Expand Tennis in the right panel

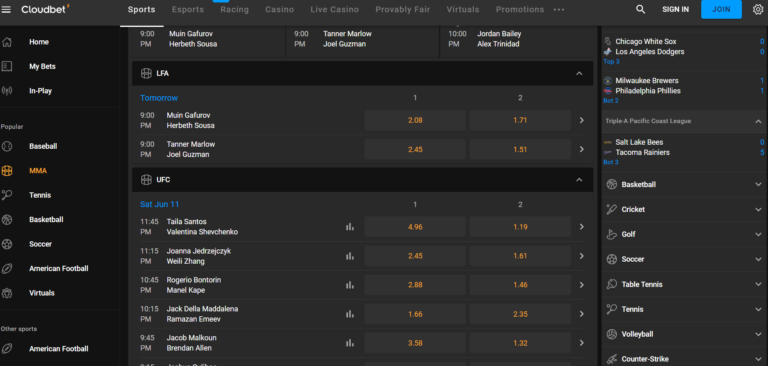[x=758, y=309]
